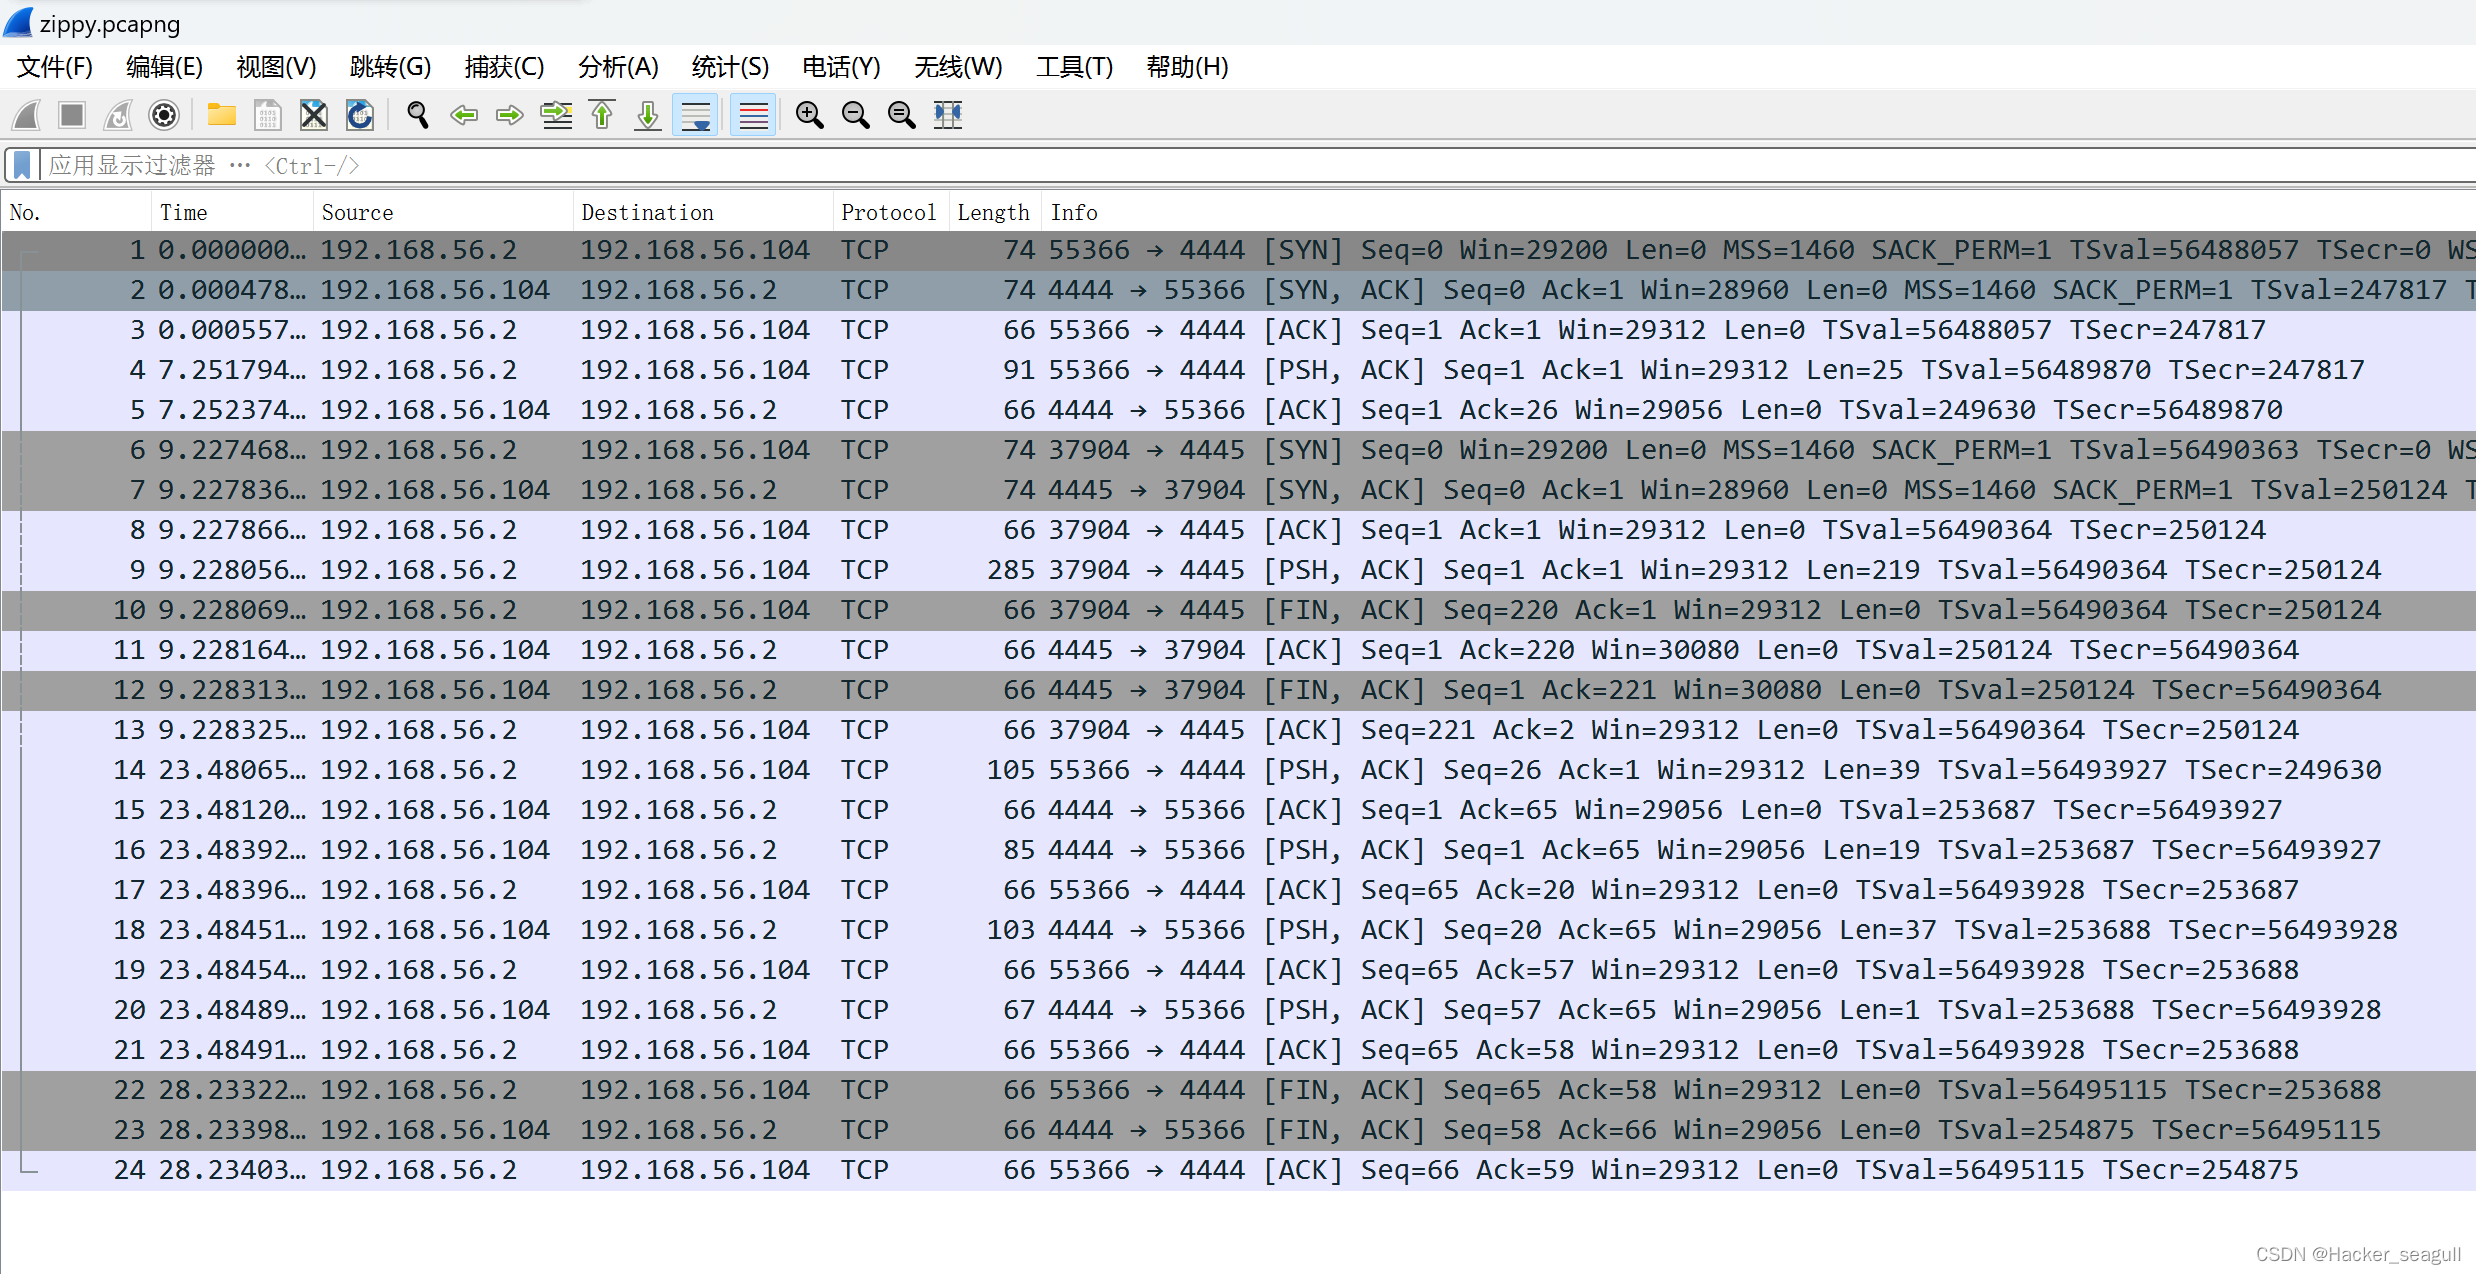Close the current capture file

(x=313, y=115)
